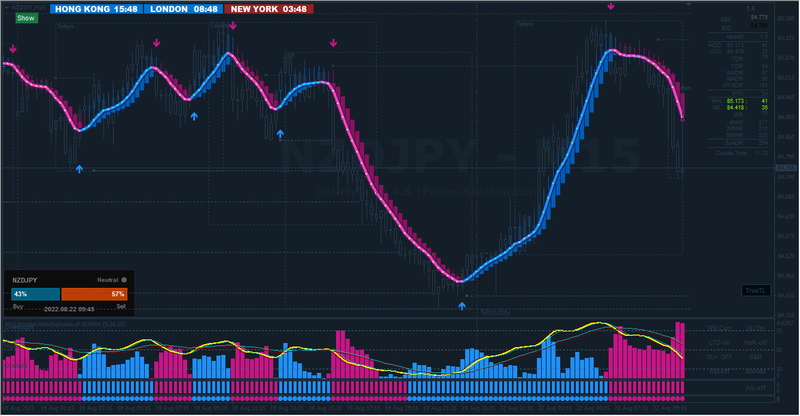Screen dimensions: 800x416
Task: Click the magenta sell arrow above the London label
Action: [233, 26]
